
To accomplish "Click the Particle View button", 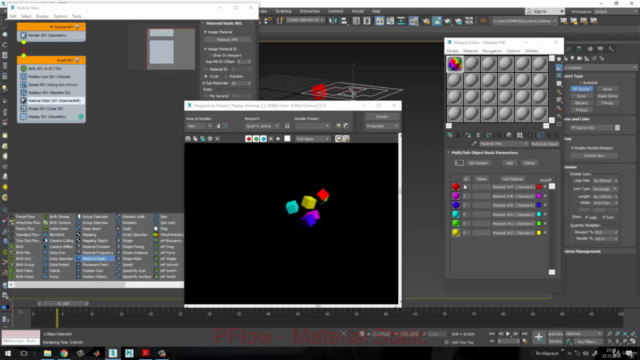I will click(594, 156).
